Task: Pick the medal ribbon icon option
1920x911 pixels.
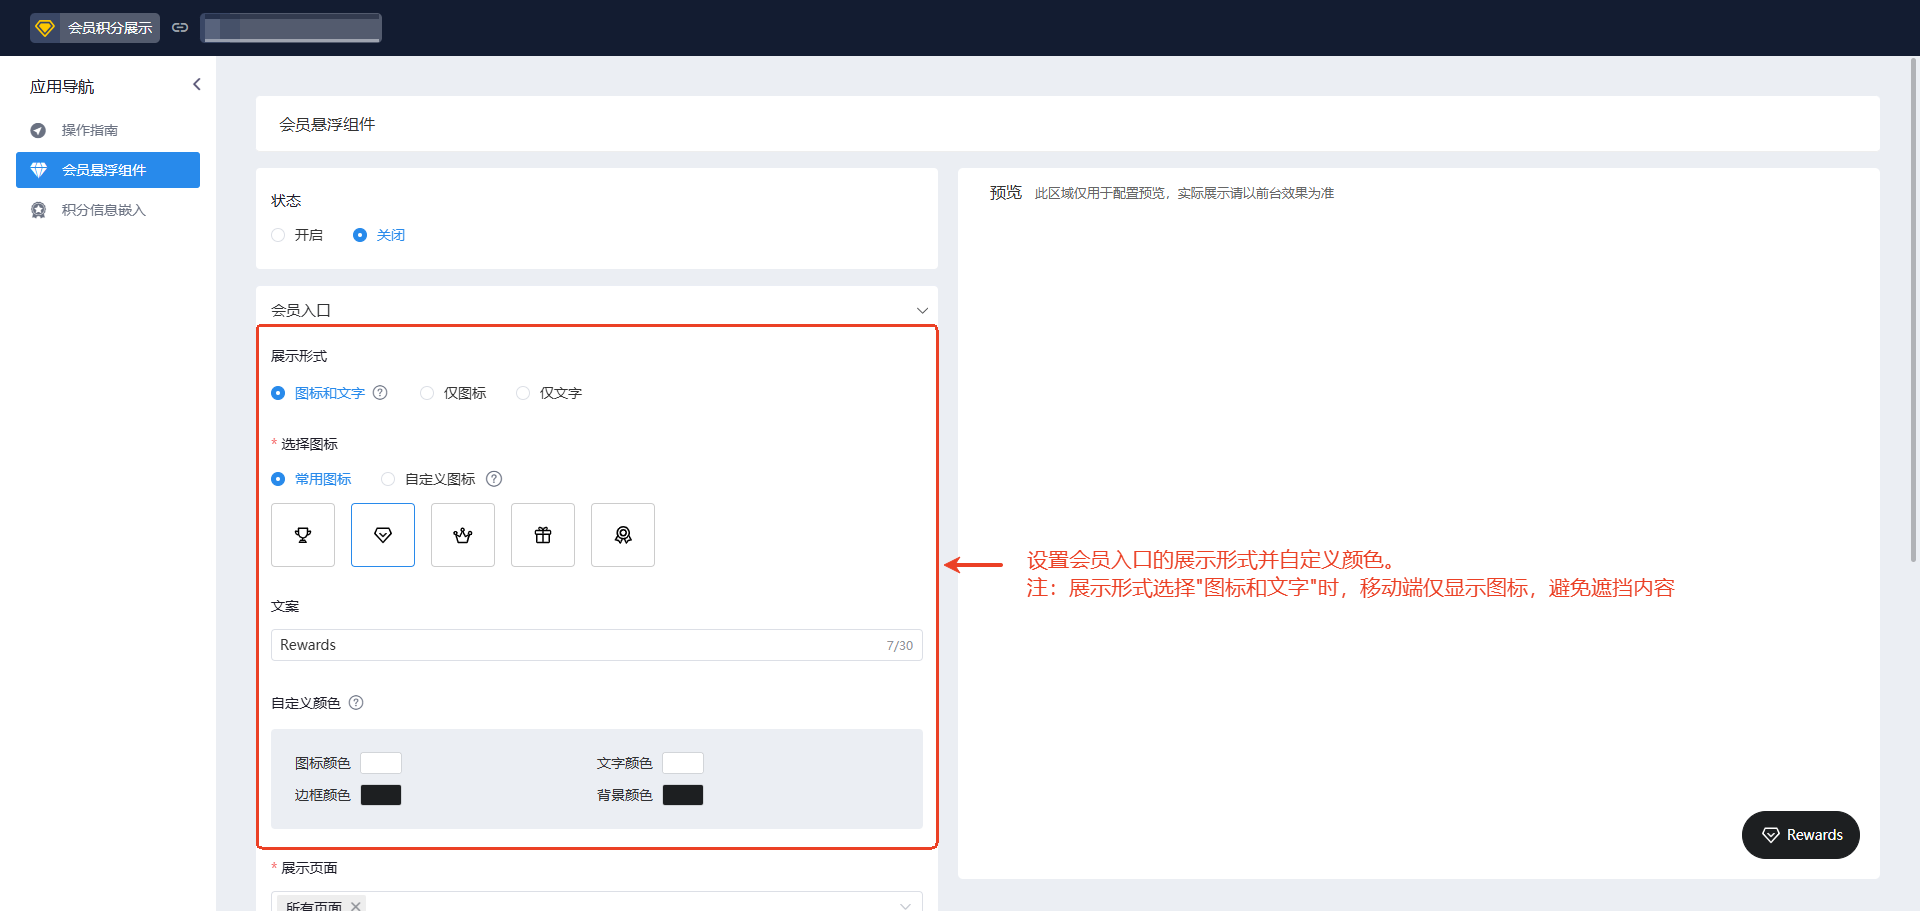Action: [623, 535]
